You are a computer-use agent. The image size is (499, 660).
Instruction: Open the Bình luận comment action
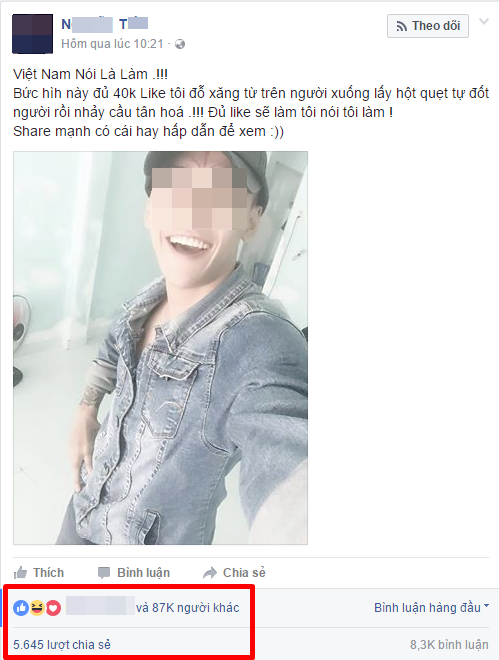(x=134, y=573)
